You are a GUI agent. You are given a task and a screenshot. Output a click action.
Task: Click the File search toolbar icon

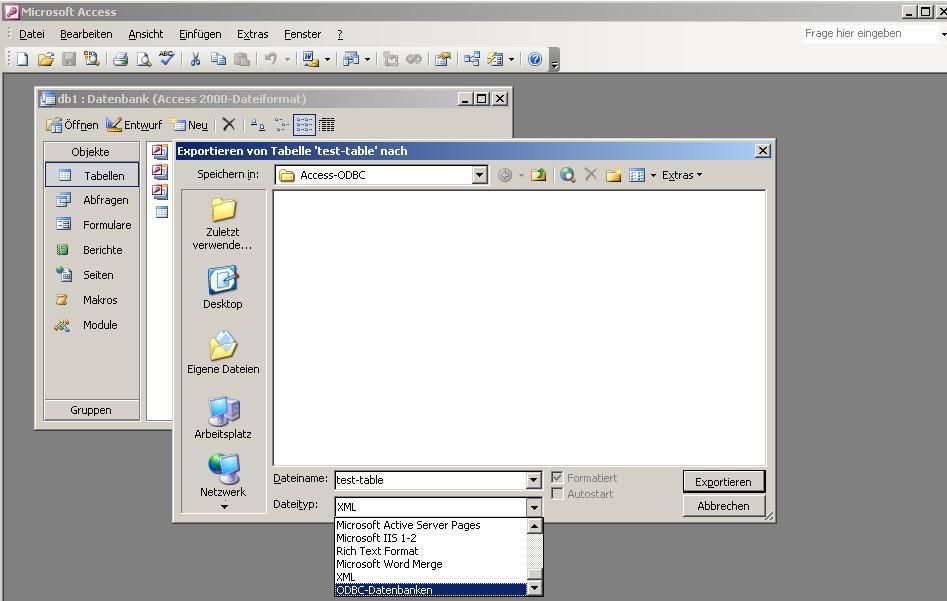coord(91,59)
